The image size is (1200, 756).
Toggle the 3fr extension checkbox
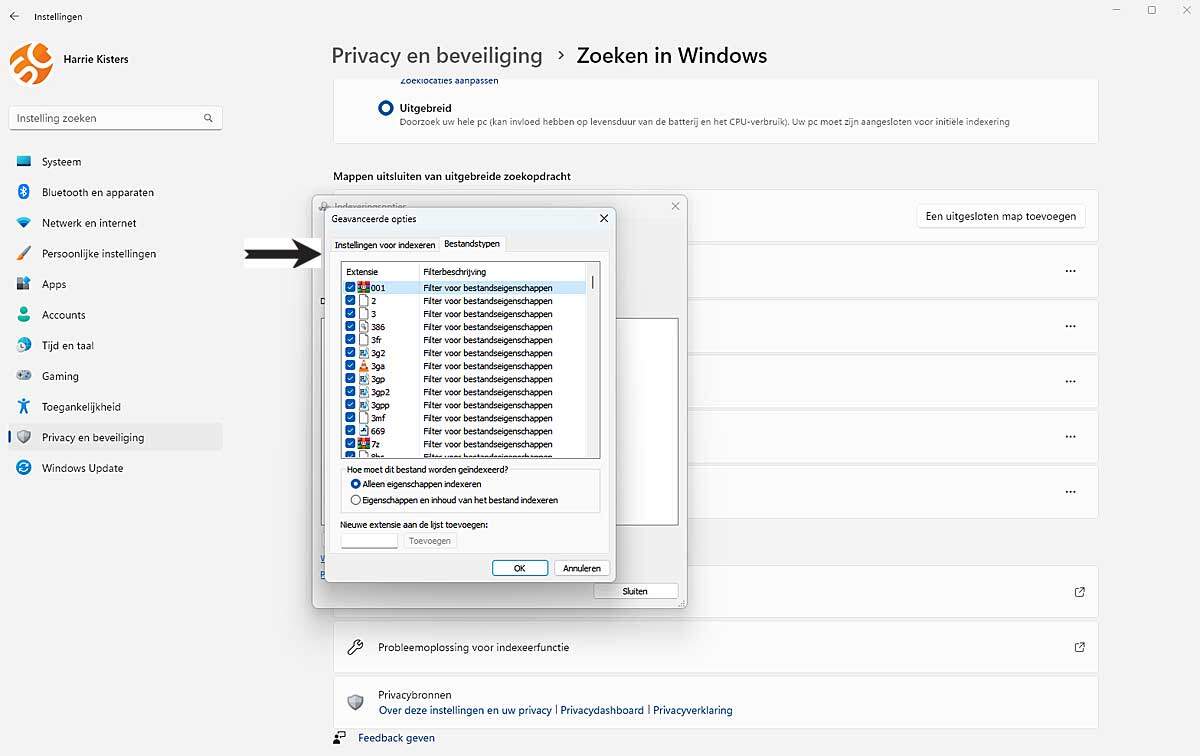click(x=350, y=340)
